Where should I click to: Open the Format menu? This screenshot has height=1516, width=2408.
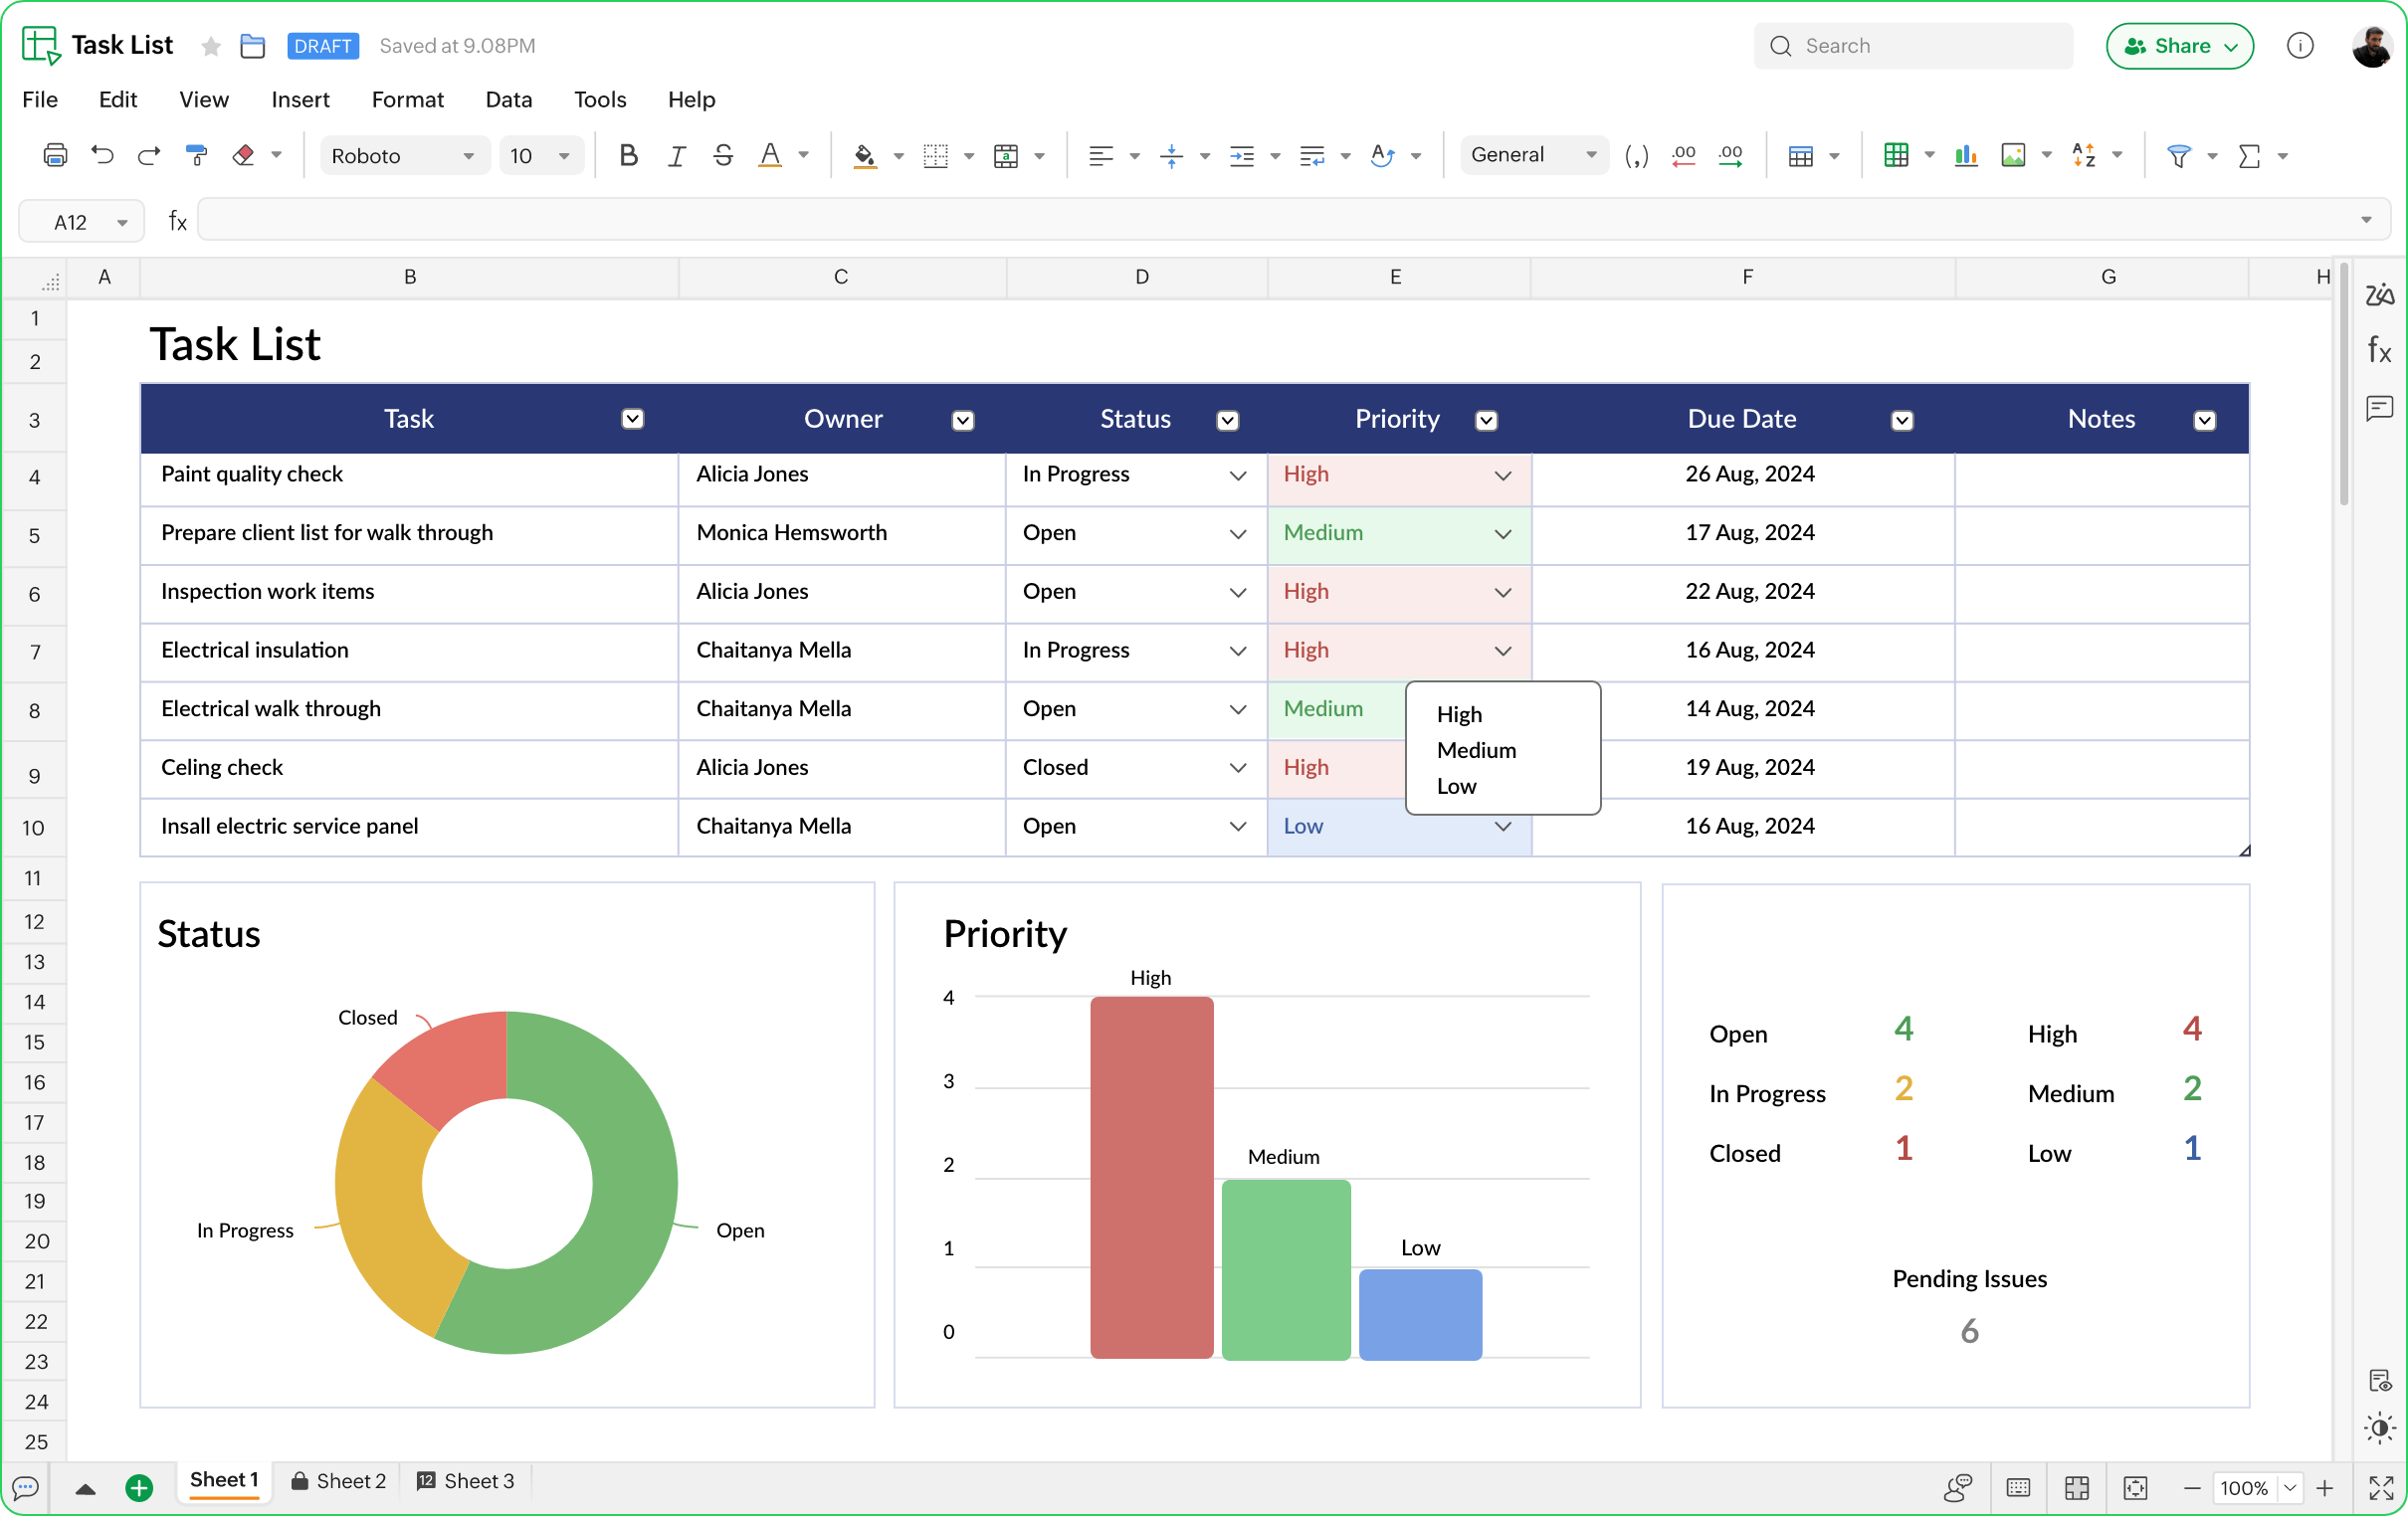407,99
